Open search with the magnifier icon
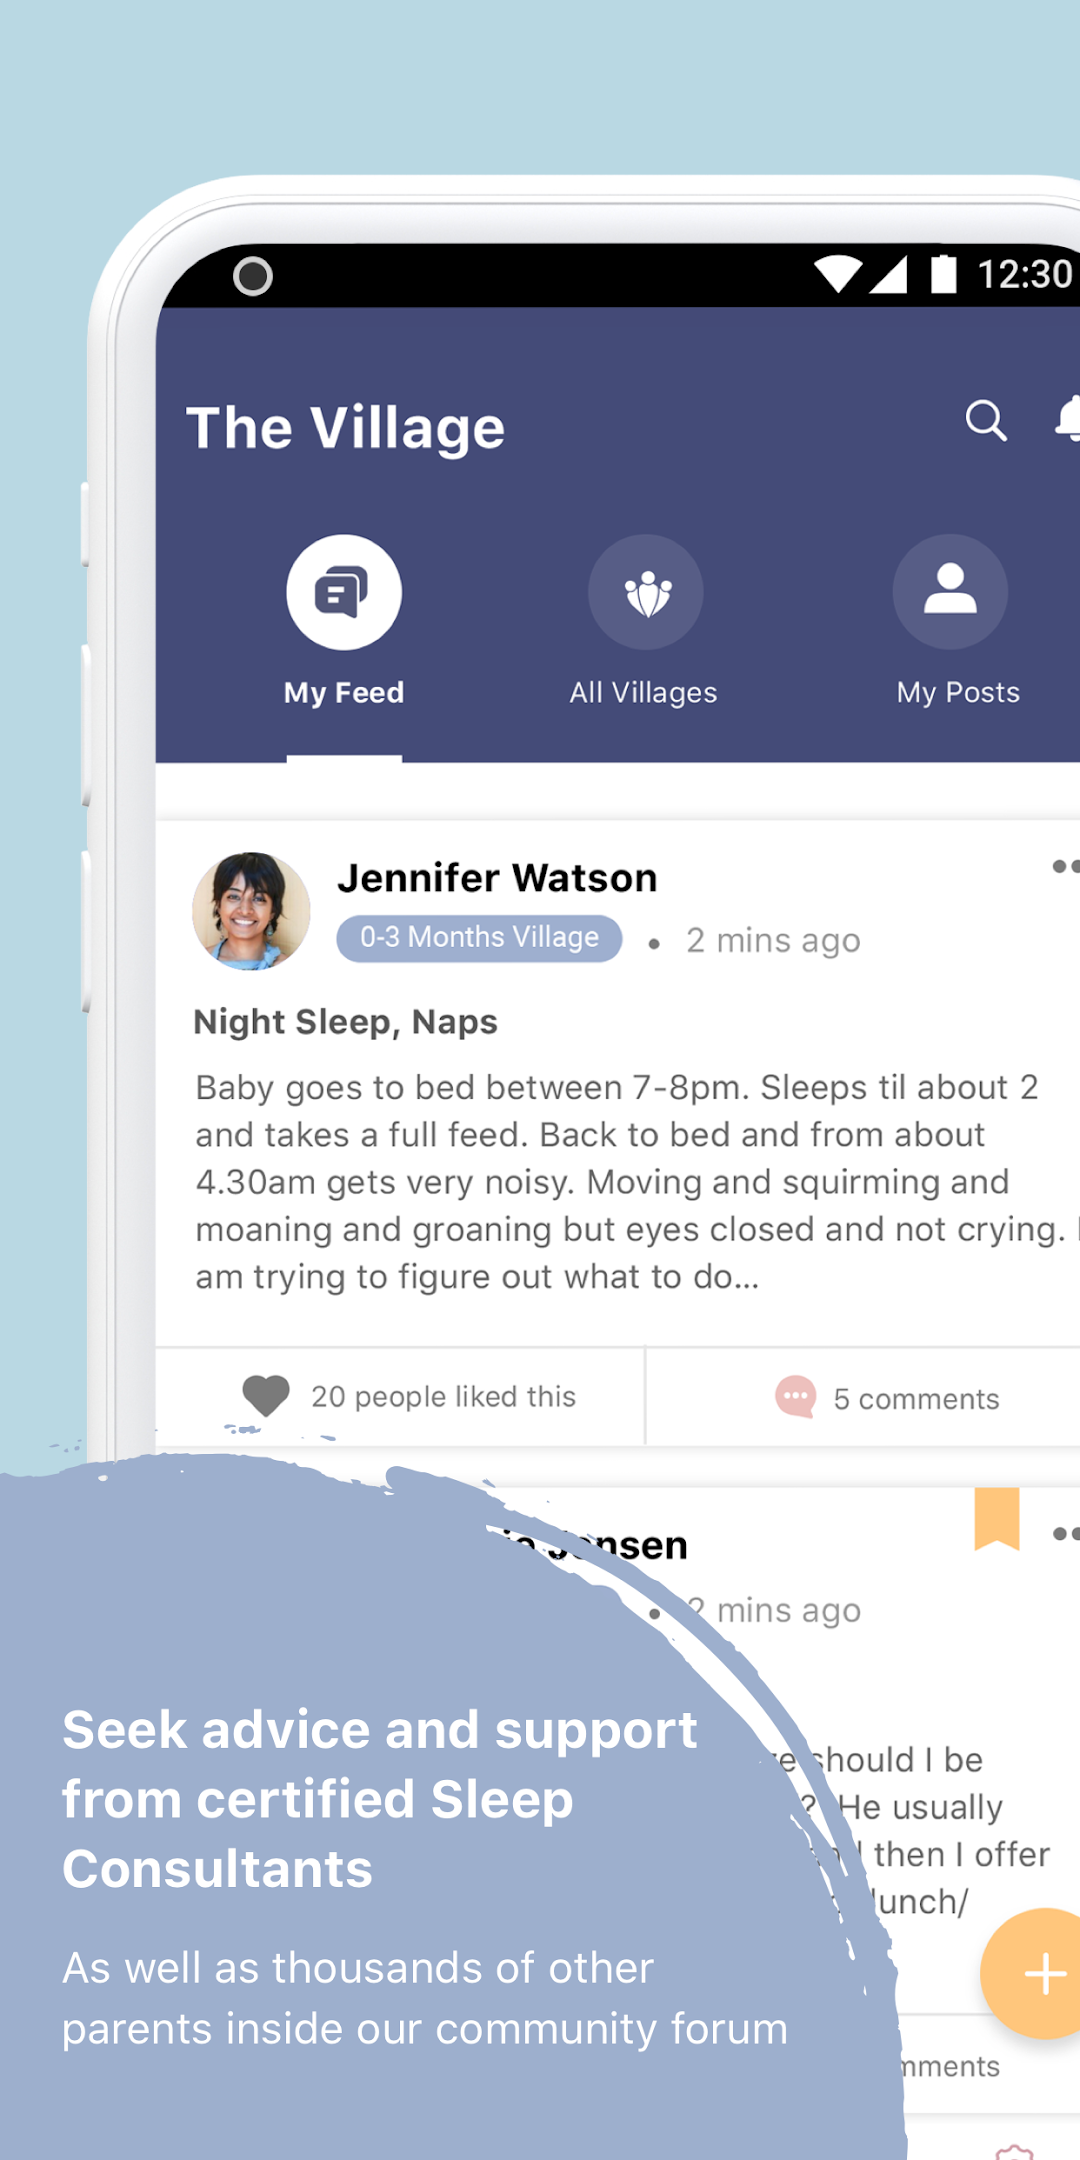1080x2160 pixels. [986, 421]
